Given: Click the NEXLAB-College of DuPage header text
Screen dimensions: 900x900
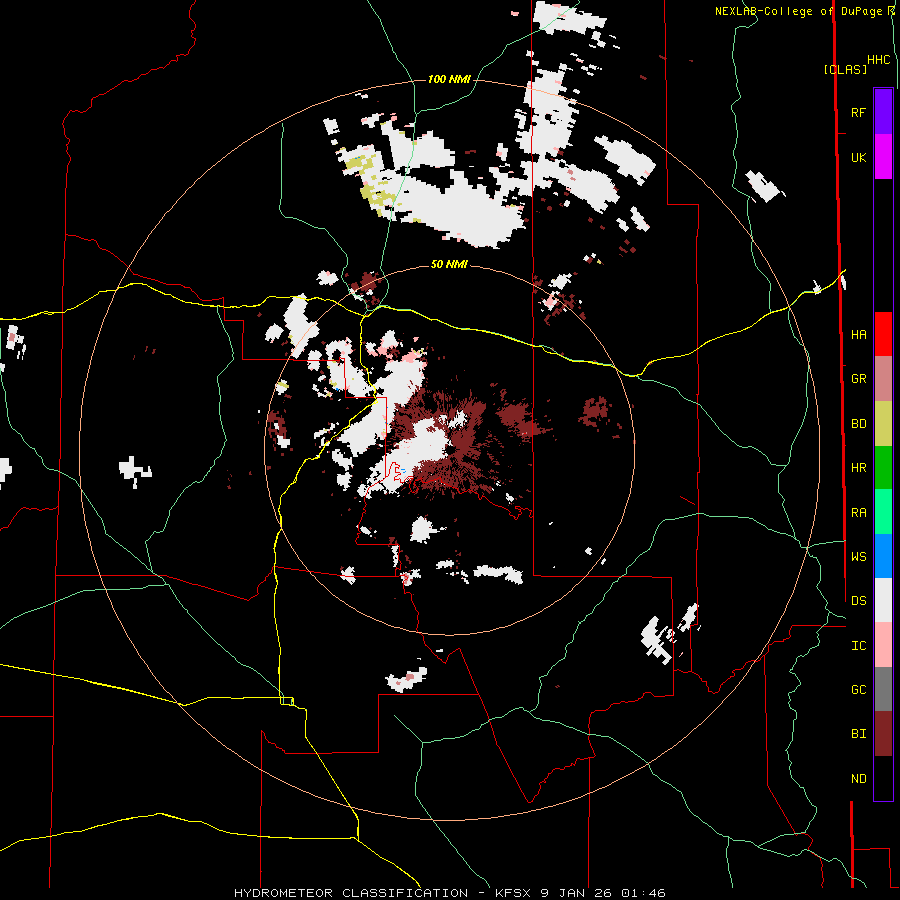Looking at the screenshot, I should point(799,11).
